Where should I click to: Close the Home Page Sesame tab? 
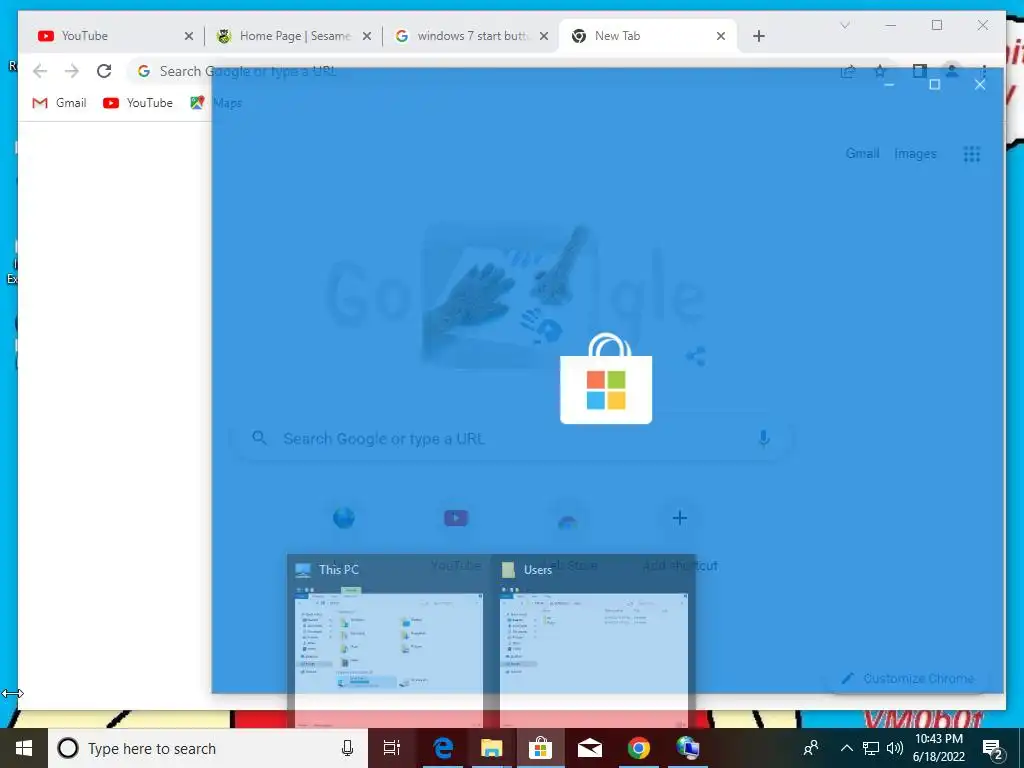pyautogui.click(x=367, y=36)
